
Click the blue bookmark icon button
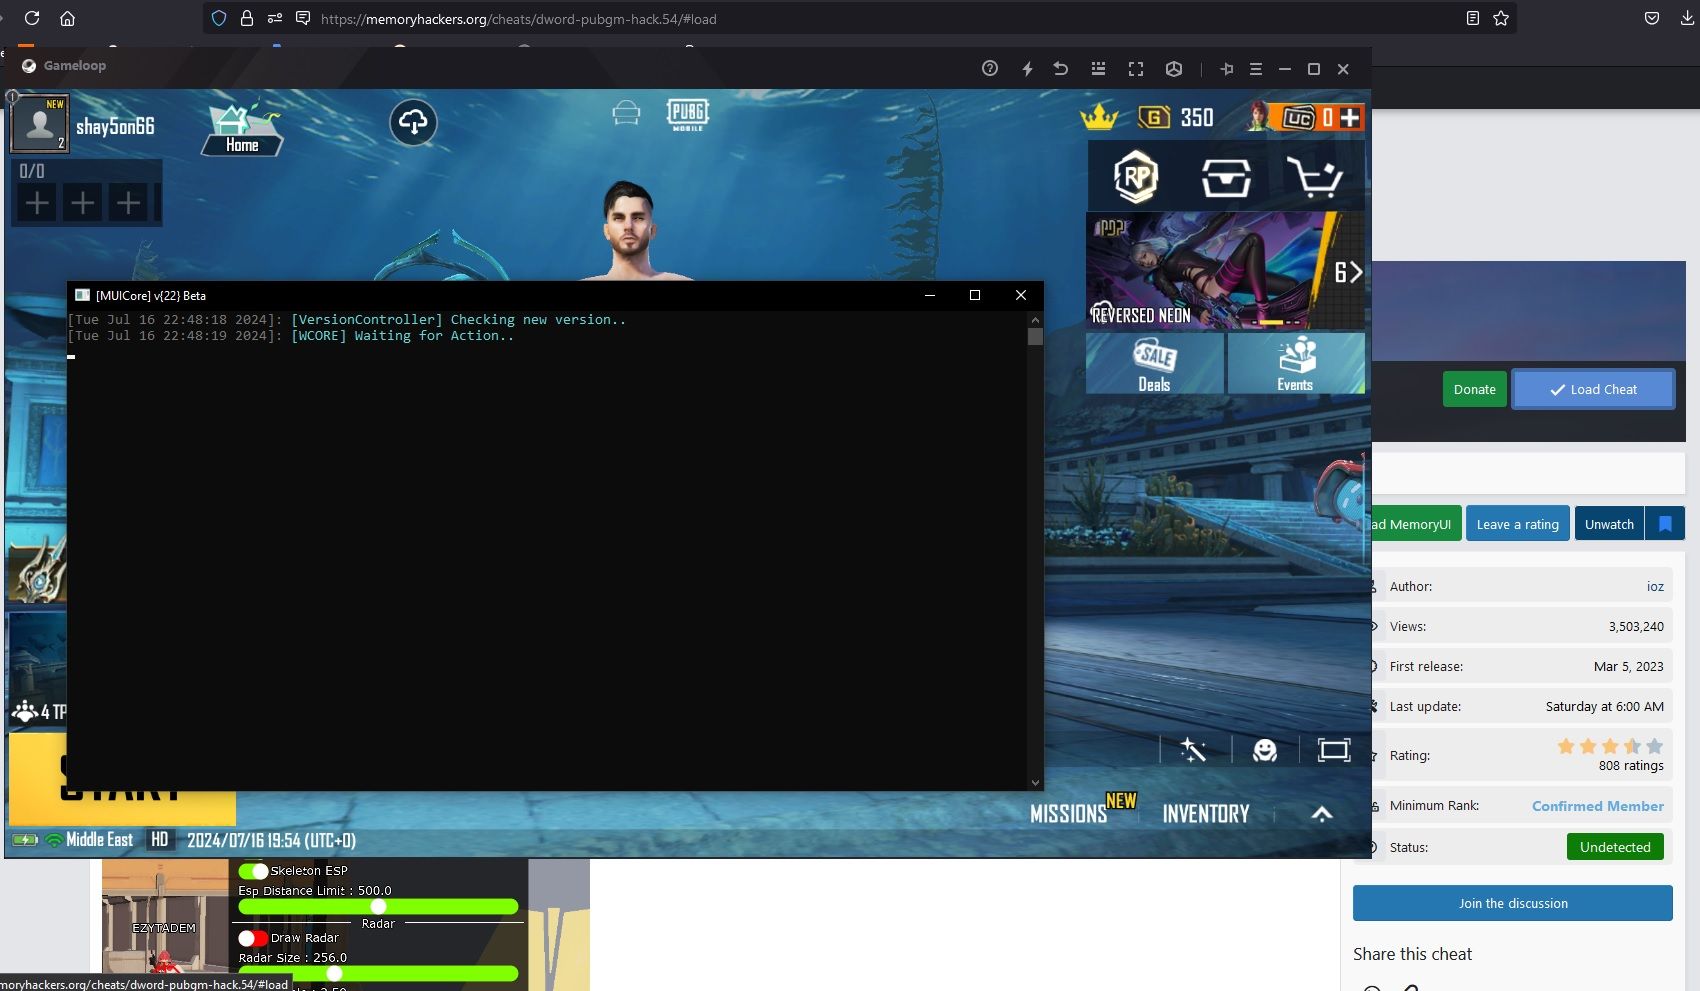1665,524
